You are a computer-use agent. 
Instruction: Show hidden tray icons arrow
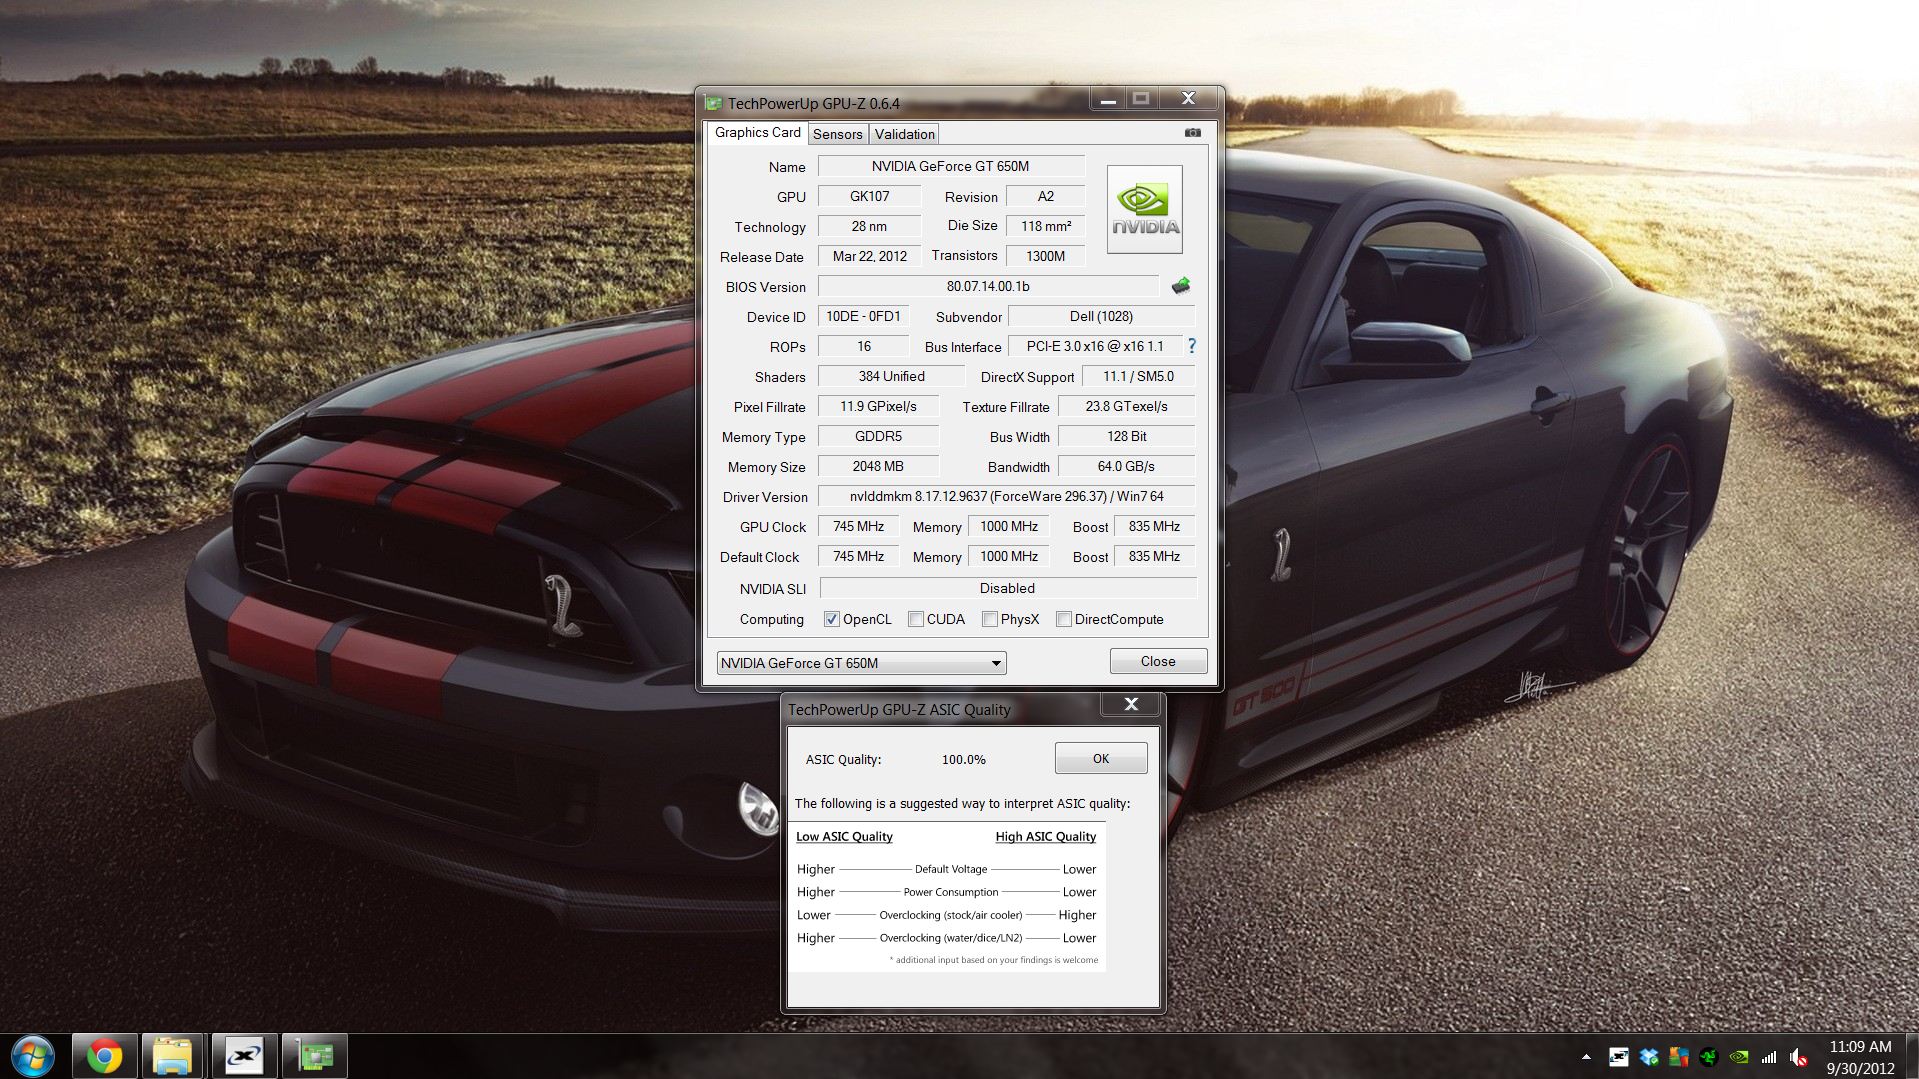pyautogui.click(x=1586, y=1056)
